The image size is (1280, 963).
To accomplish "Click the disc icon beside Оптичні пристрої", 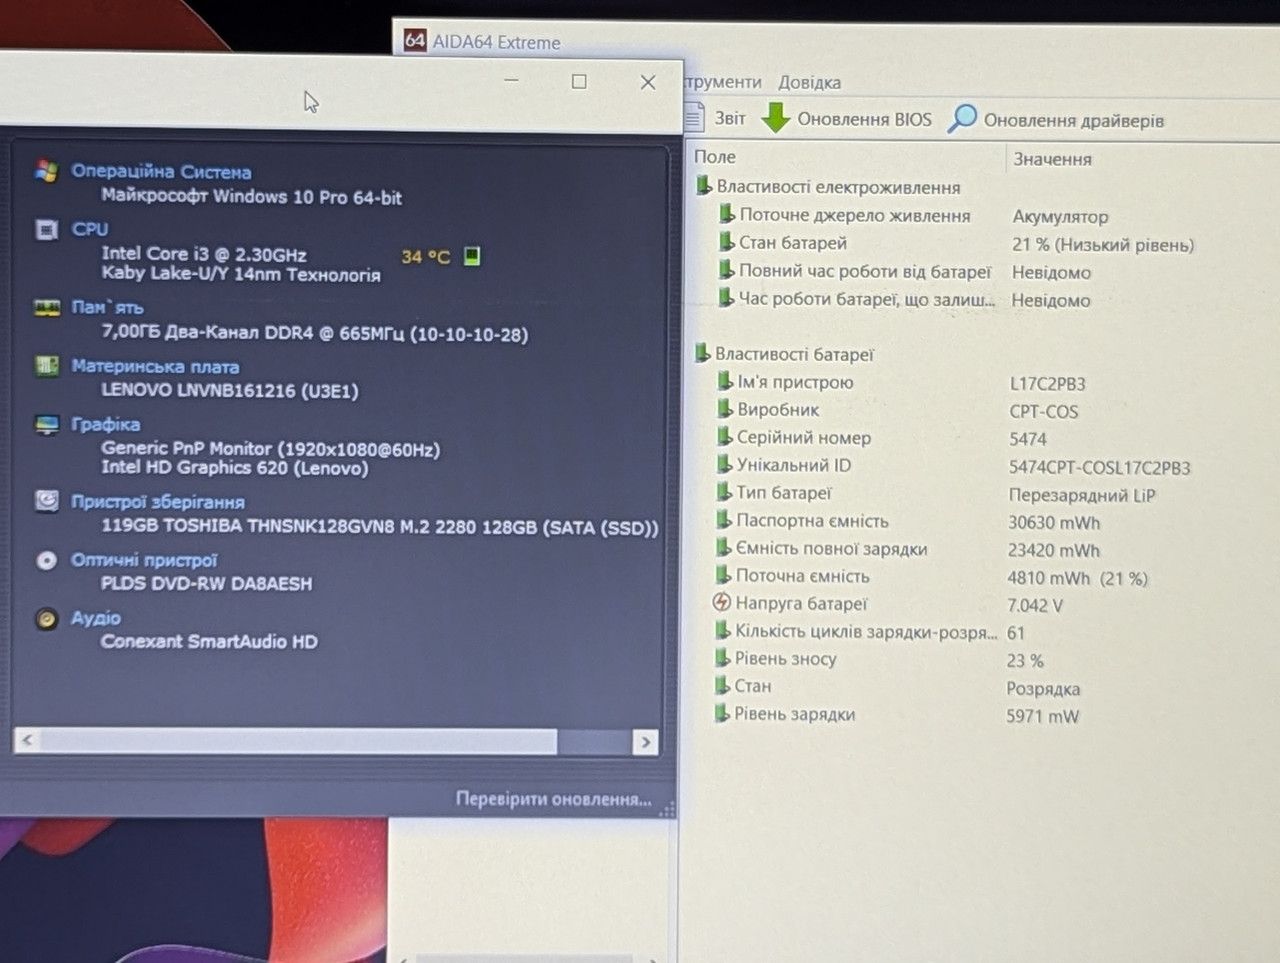I will tap(47, 561).
